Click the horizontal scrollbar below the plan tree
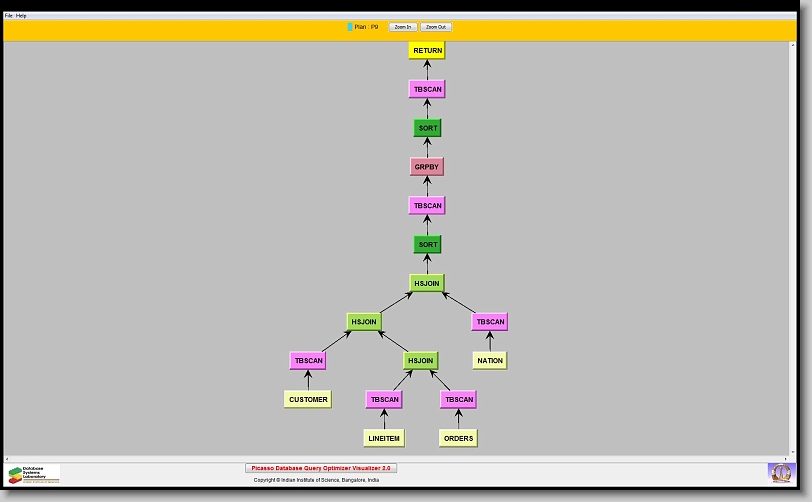The height and width of the screenshot is (502, 812). point(400,458)
